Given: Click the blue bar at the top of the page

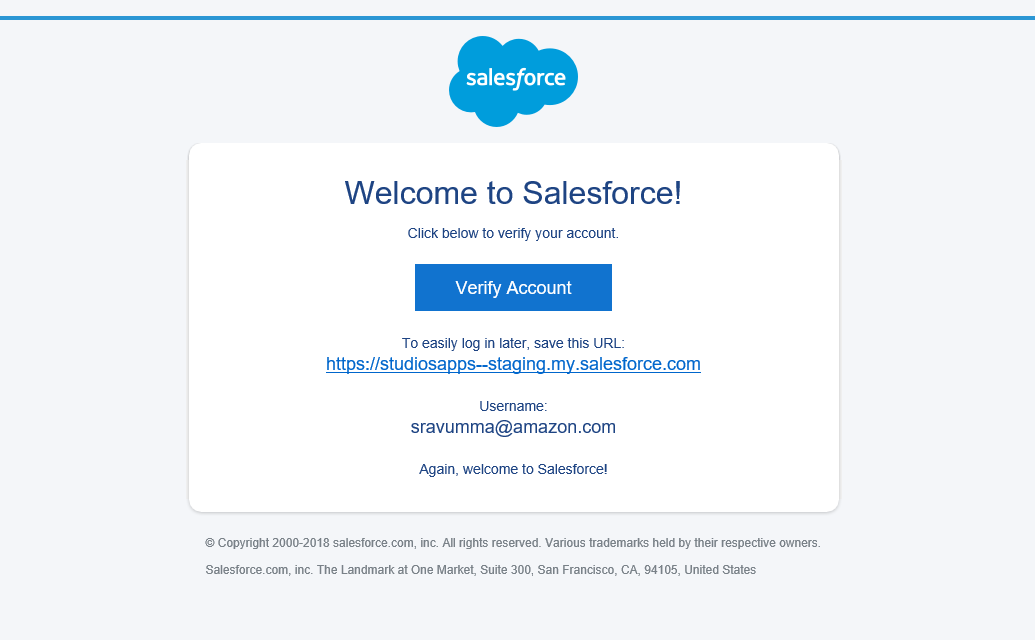Looking at the screenshot, I should click(x=518, y=18).
